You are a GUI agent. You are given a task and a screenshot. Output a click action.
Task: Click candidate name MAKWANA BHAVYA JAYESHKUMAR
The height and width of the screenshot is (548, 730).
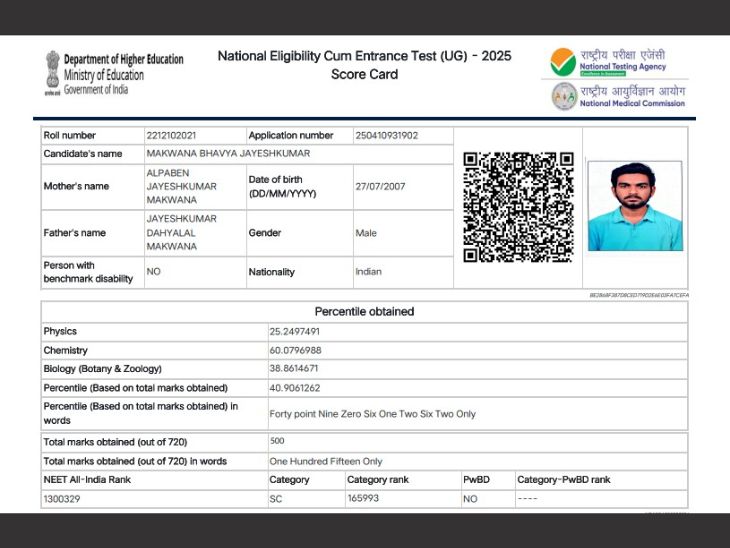point(228,154)
